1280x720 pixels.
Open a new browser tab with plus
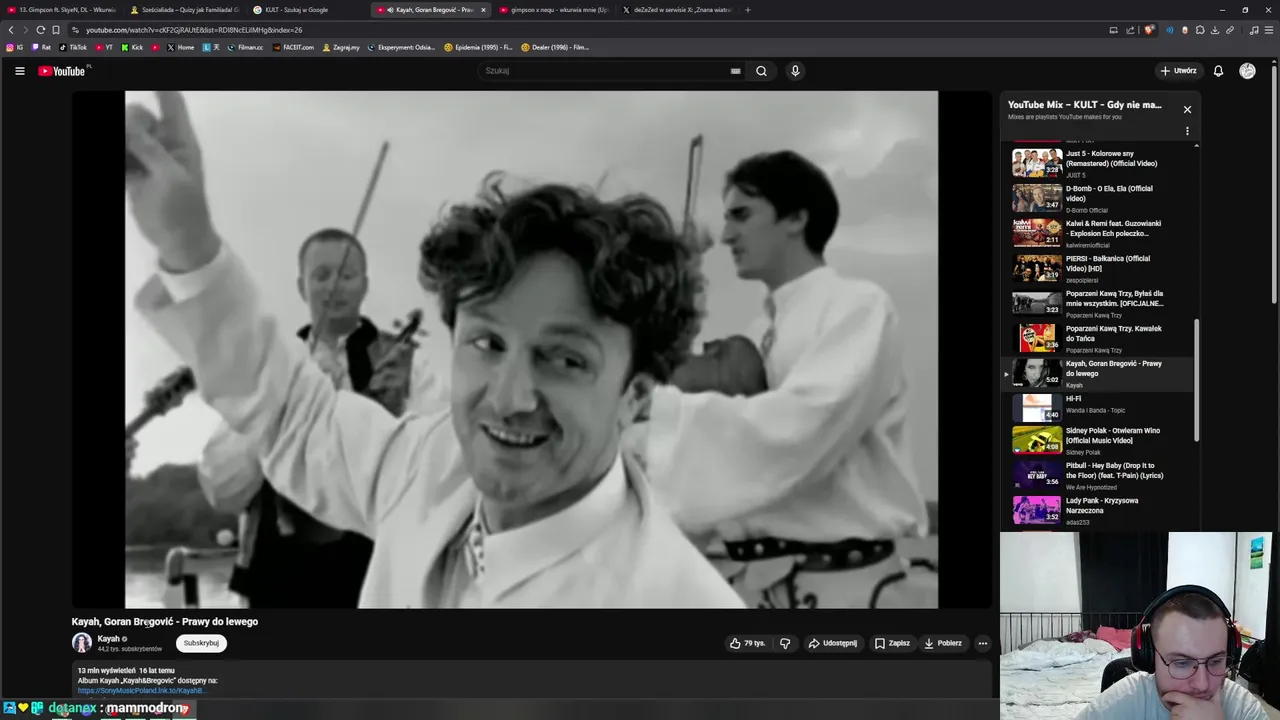[747, 10]
